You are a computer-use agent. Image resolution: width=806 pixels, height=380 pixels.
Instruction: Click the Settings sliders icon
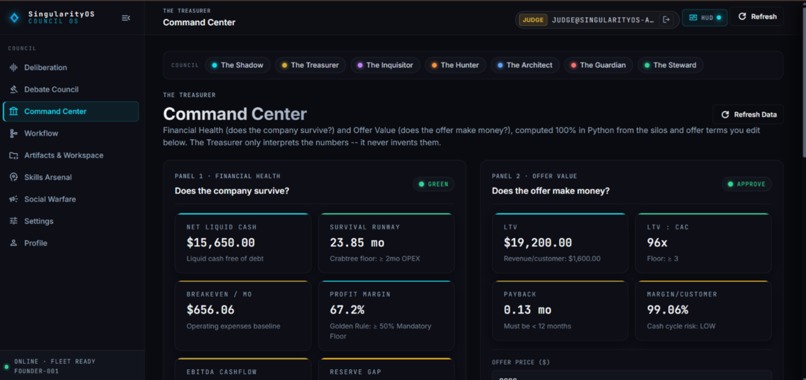(14, 221)
